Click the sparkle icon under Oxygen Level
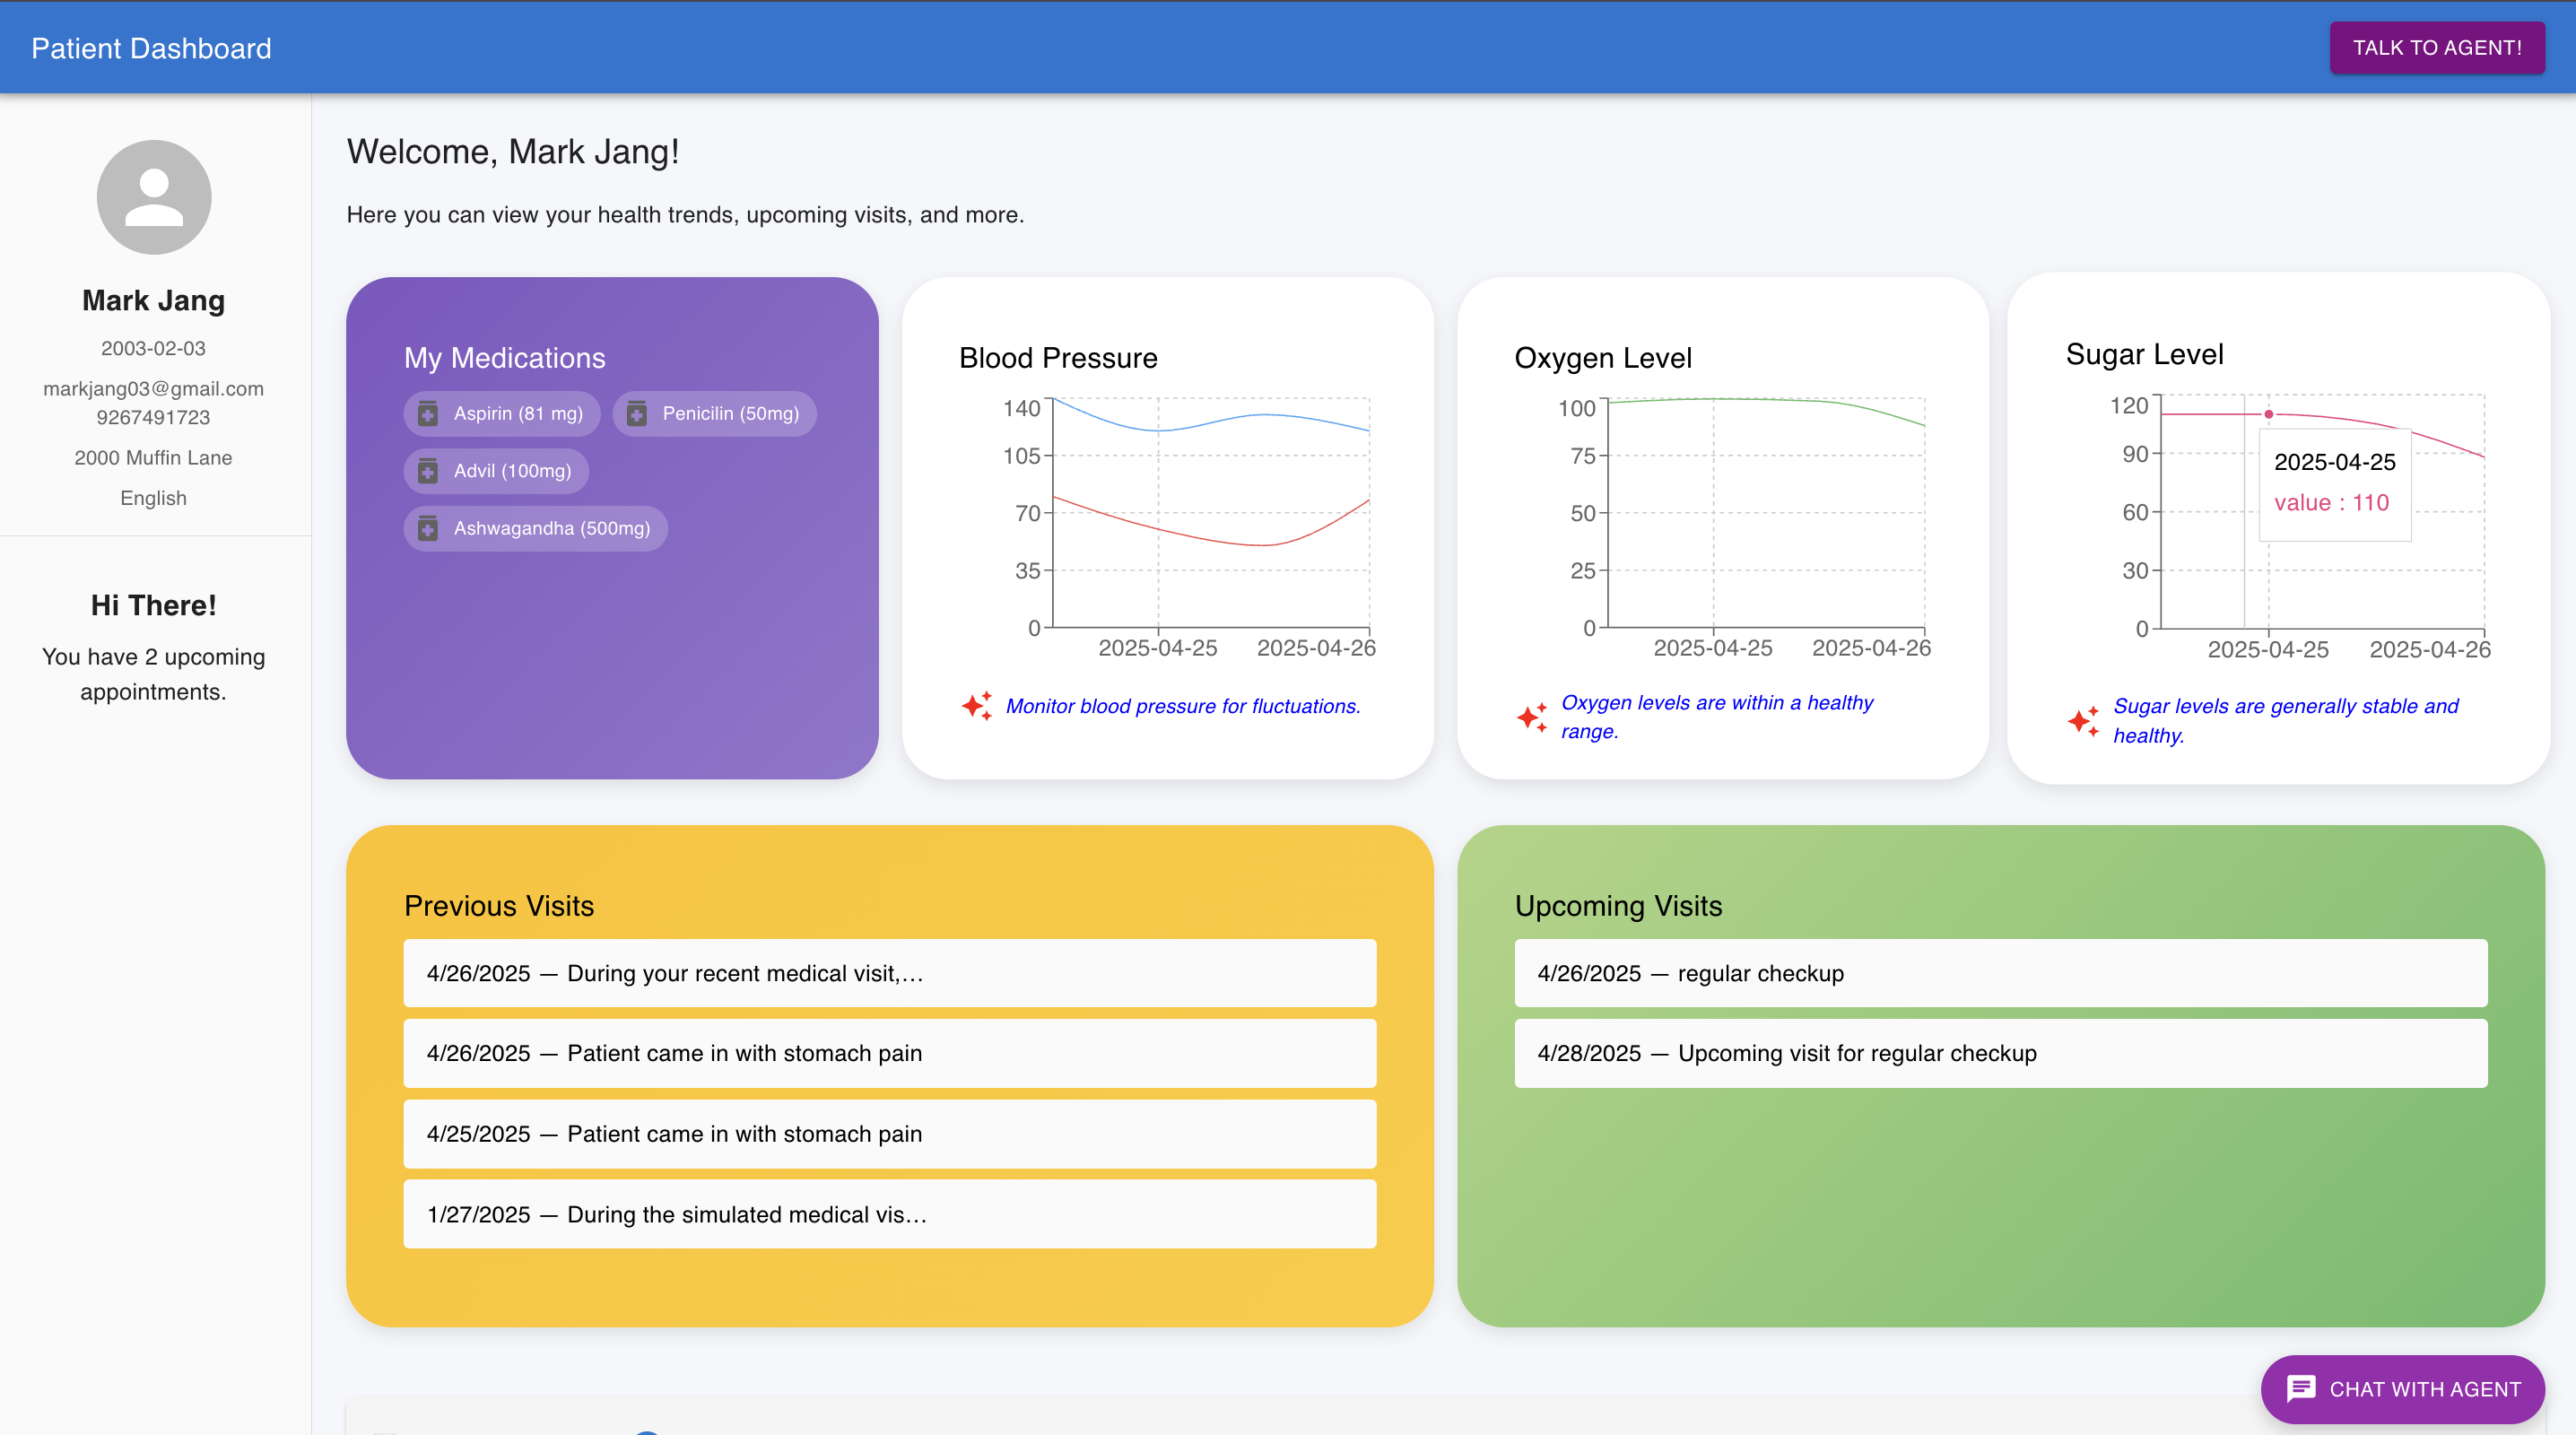This screenshot has height=1435, width=2576. click(1532, 717)
